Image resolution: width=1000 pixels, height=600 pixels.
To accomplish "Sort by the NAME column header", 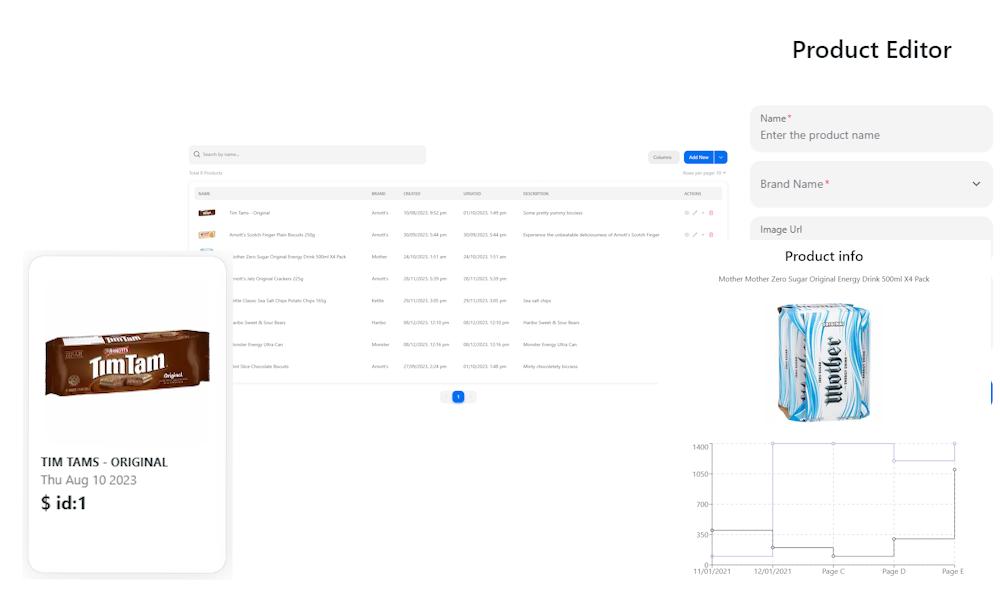I will (204, 194).
